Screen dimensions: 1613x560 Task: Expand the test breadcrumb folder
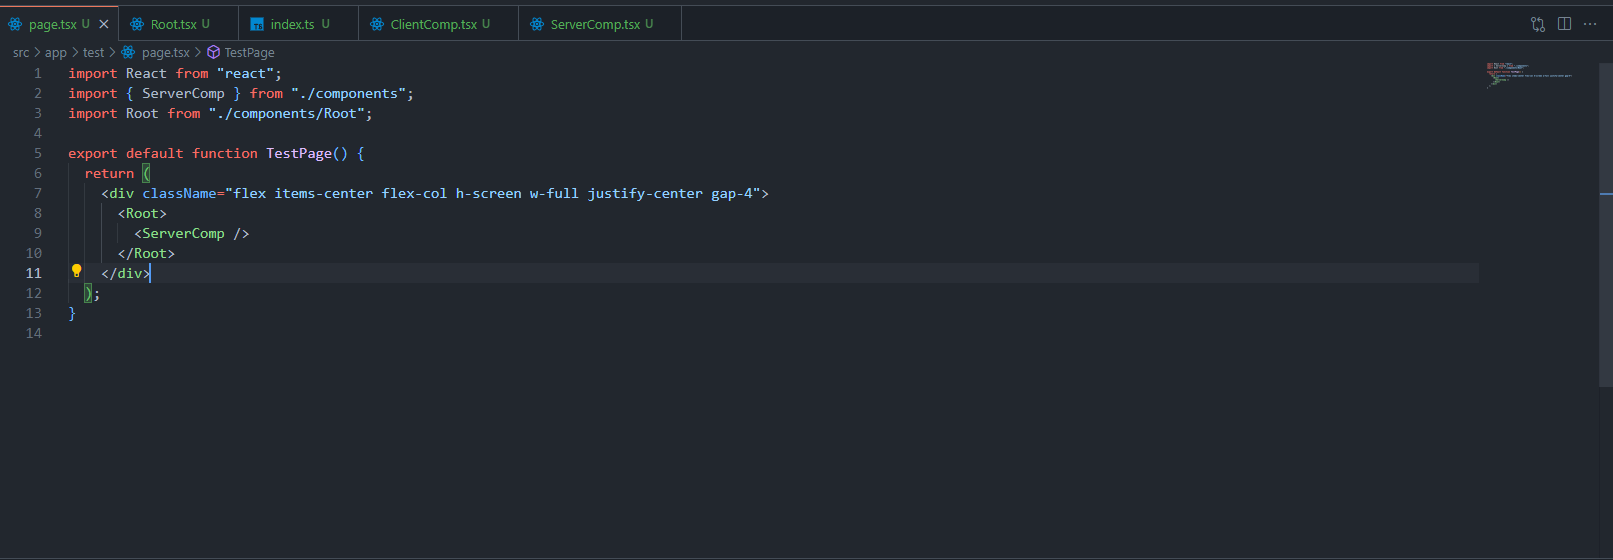(x=93, y=52)
